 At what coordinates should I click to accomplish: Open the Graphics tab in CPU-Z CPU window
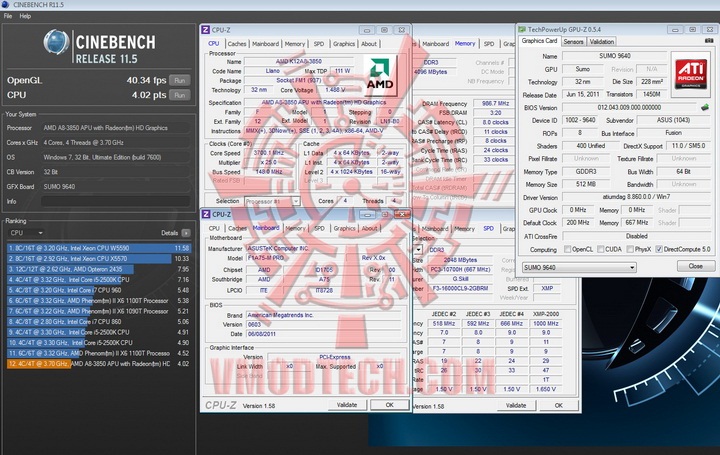tap(344, 44)
